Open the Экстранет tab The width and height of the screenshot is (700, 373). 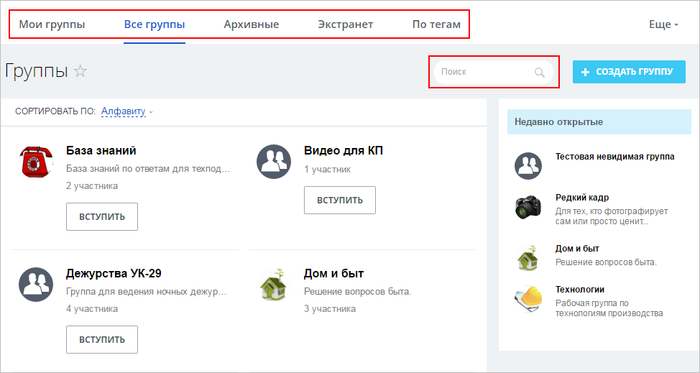[346, 24]
